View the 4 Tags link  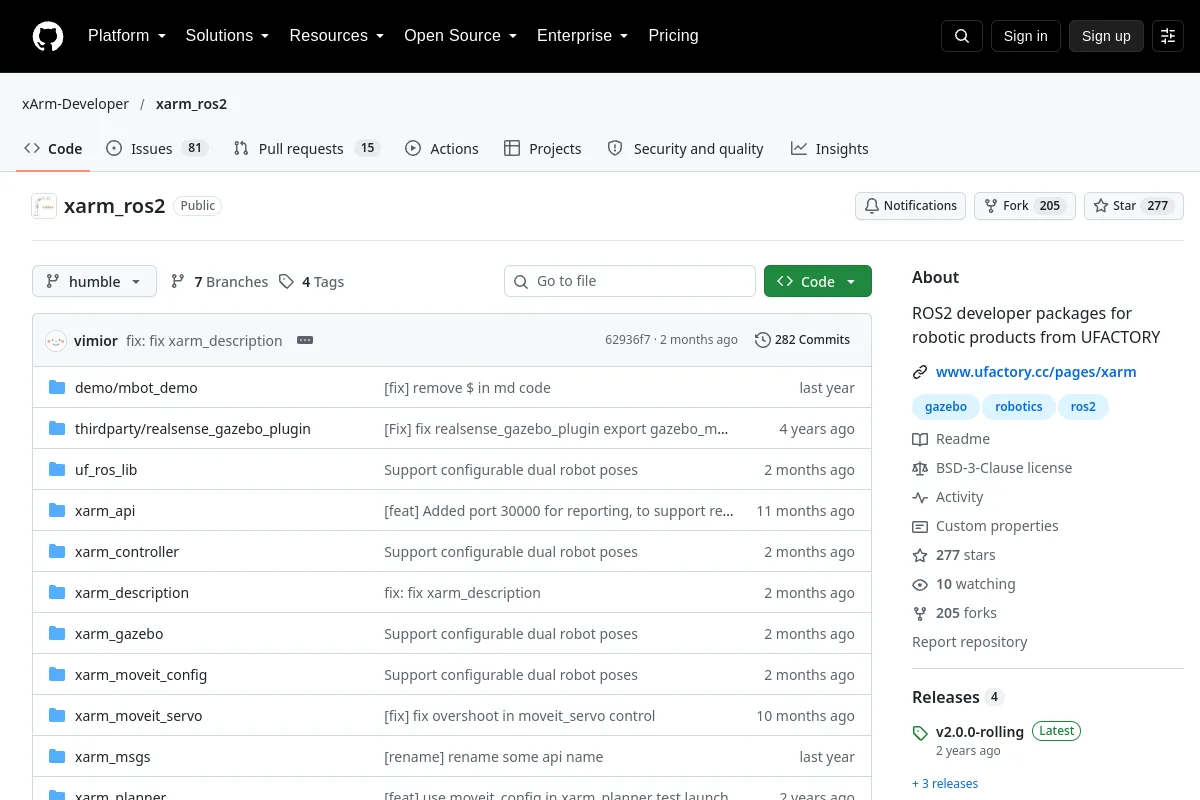311,282
